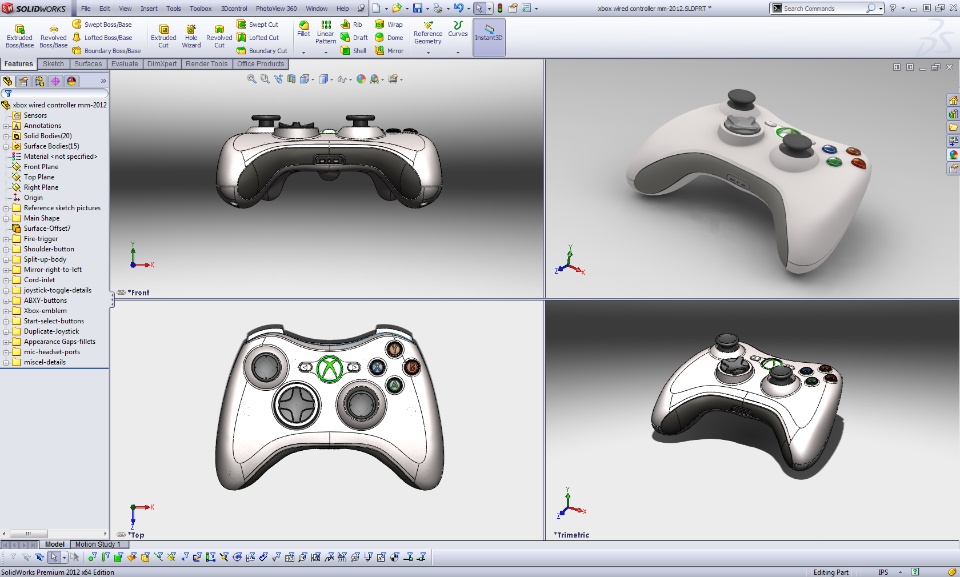This screenshot has width=960, height=577.
Task: Select the Revolved Boss/Base tool
Action: [x=53, y=36]
